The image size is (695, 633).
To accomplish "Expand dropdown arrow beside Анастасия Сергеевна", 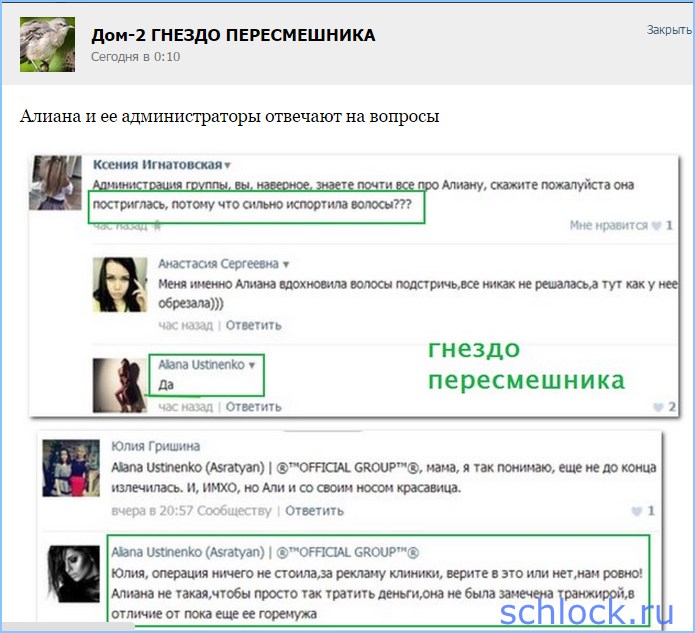I will (286, 265).
